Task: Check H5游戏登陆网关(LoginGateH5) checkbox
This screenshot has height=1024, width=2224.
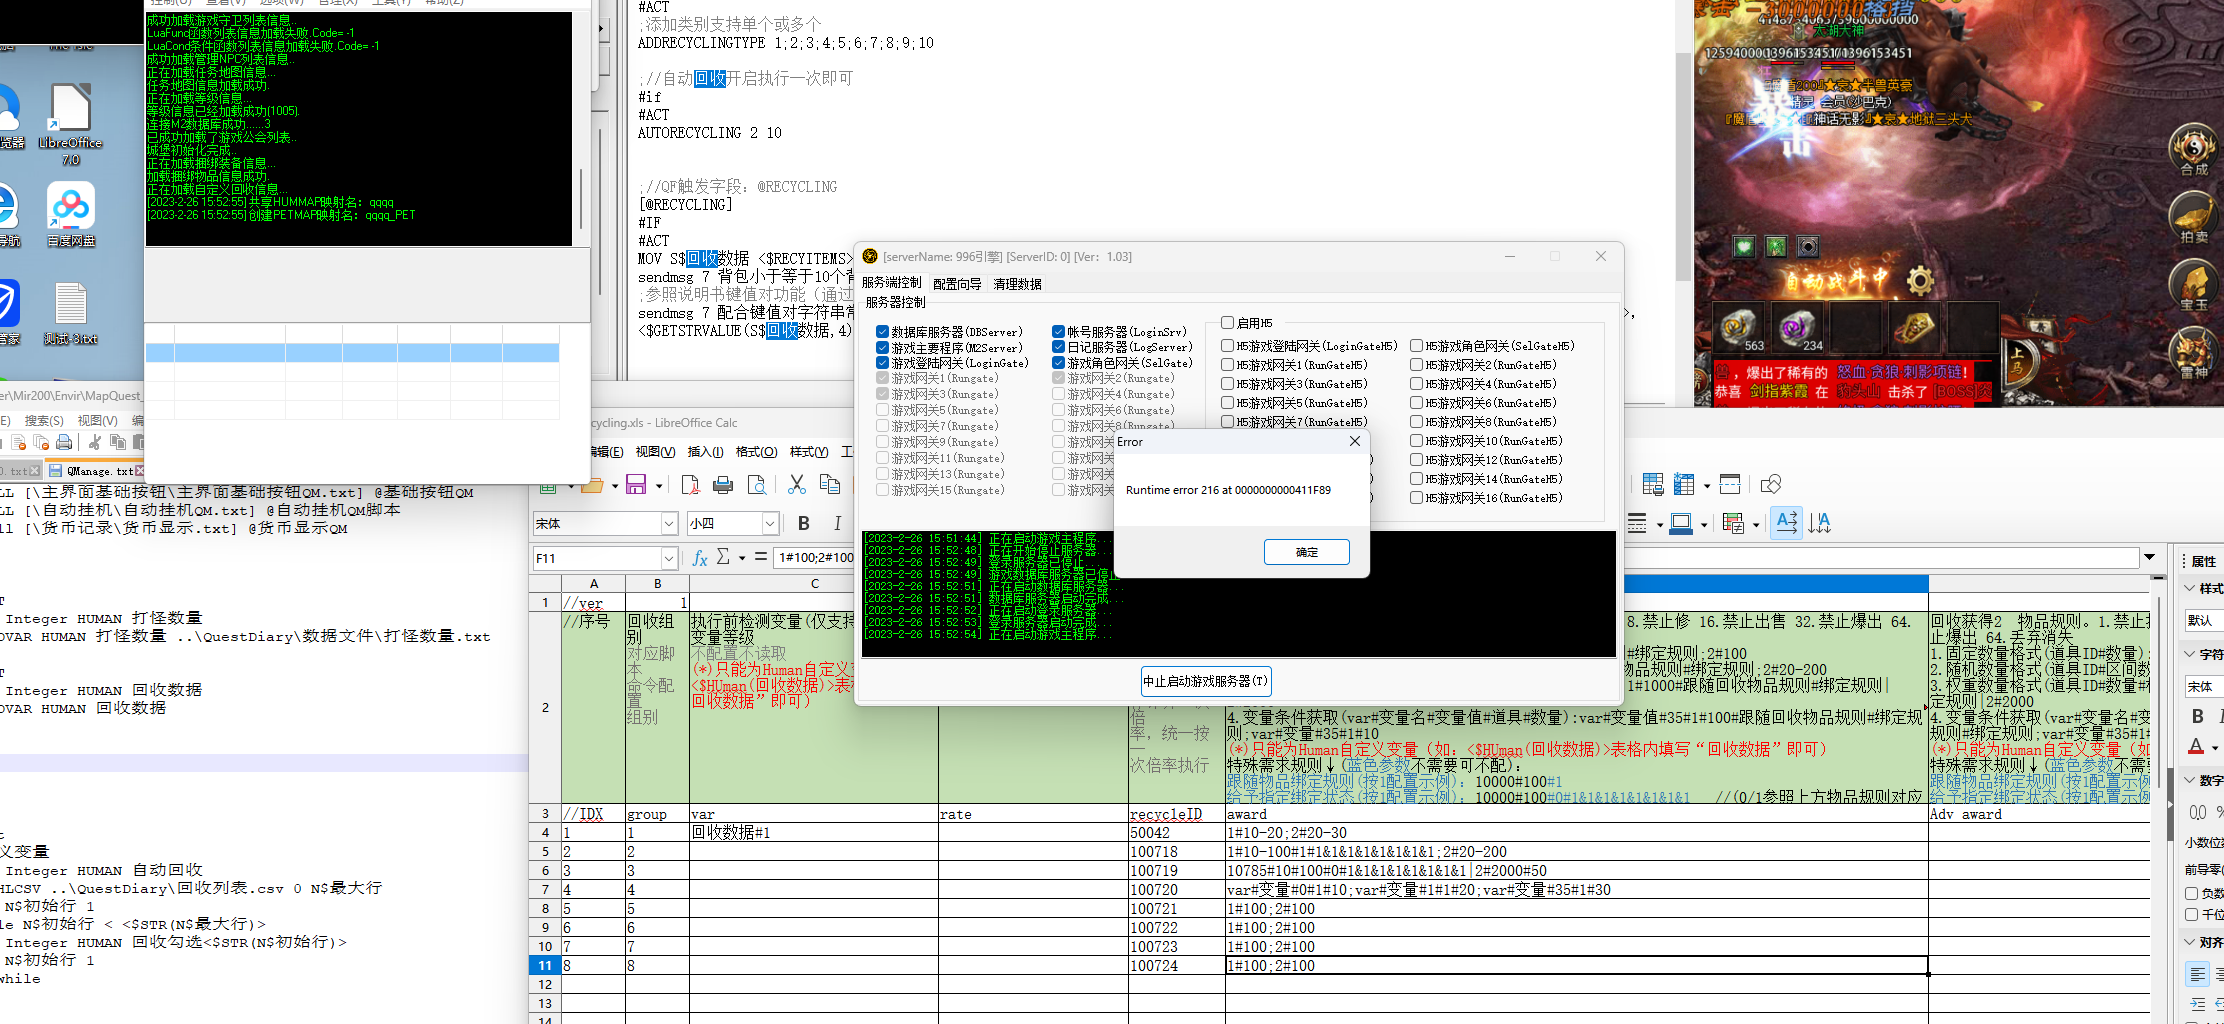Action: 1227,346
